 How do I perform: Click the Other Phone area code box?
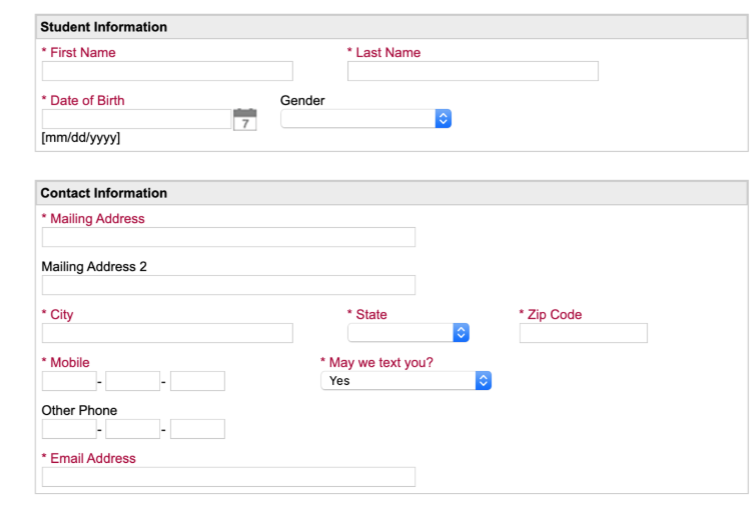[69, 429]
